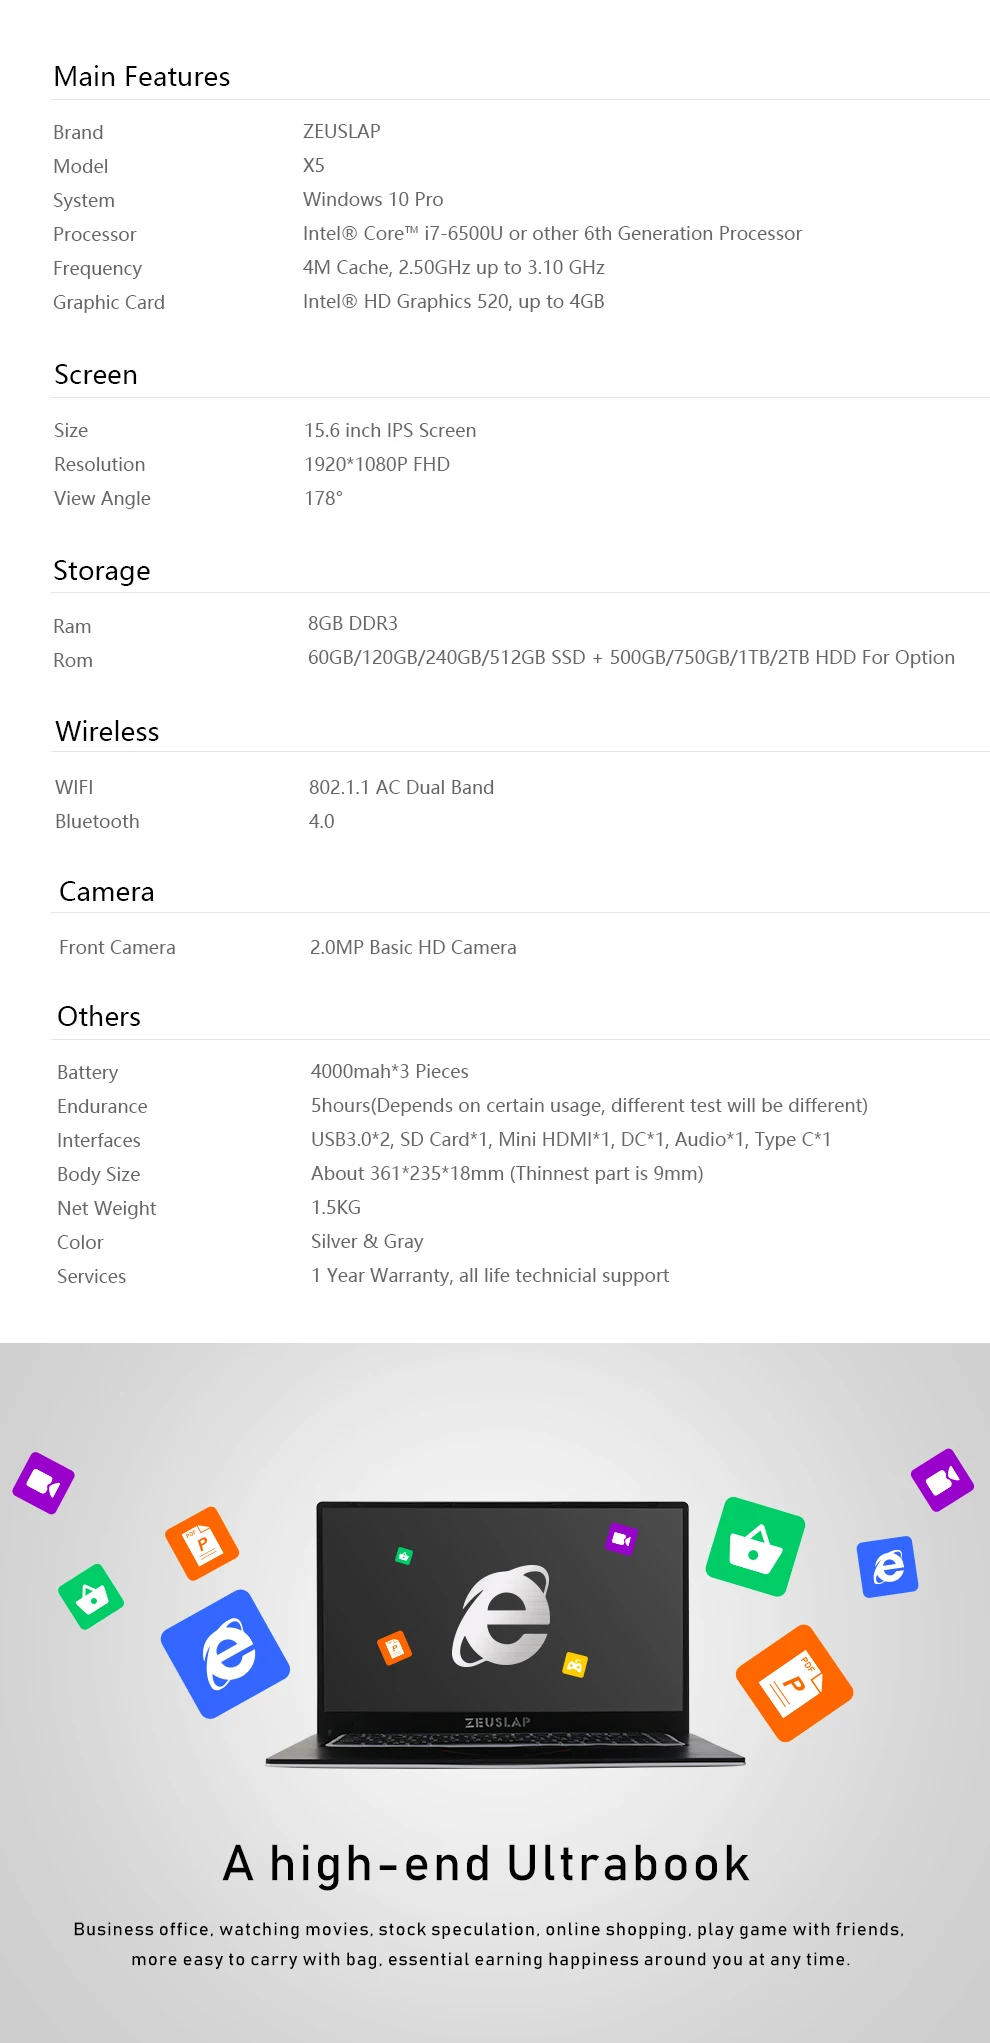Screen dimensions: 990x2043
Task: Click the small blue Internet Explorer icon at right
Action: tap(887, 1567)
